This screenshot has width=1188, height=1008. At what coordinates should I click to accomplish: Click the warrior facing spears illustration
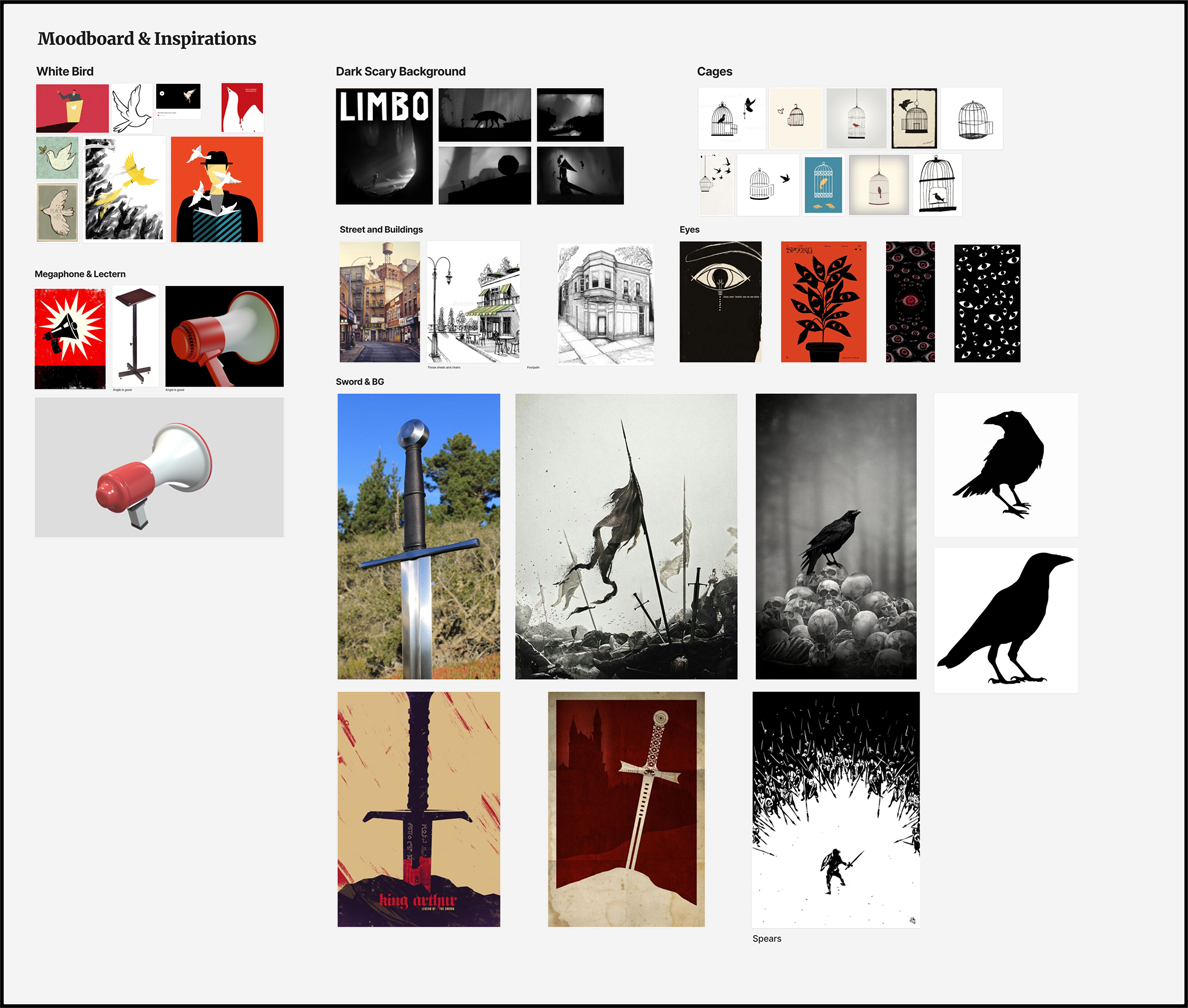point(836,809)
